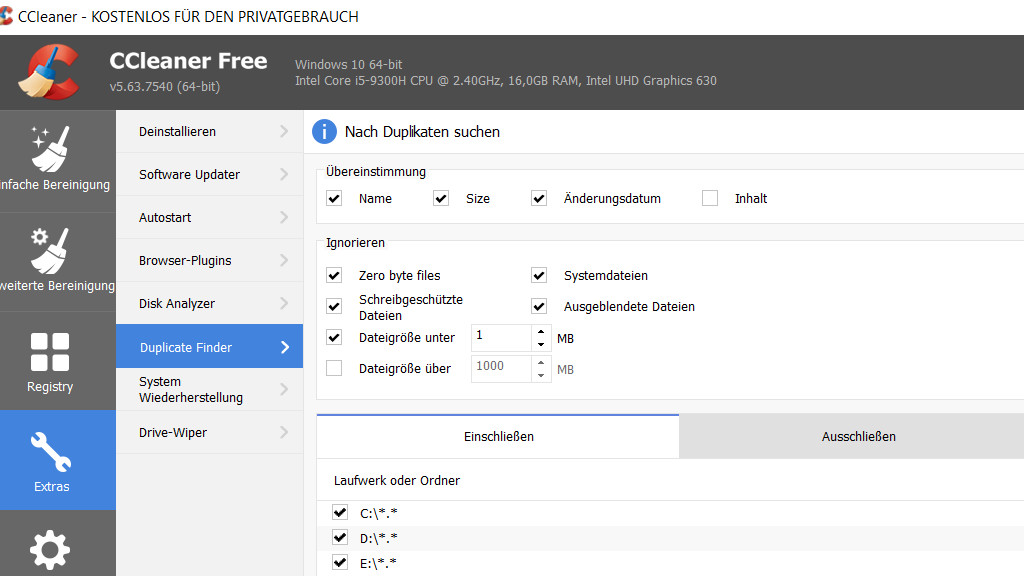Click the CCleaner logo in the header

click(50, 72)
